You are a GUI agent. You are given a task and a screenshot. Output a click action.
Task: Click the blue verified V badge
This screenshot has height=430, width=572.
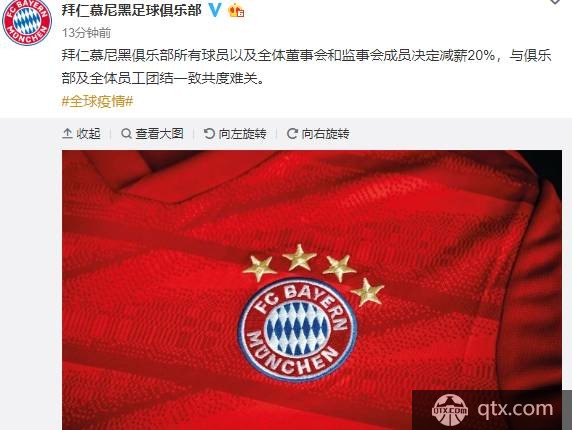pyautogui.click(x=215, y=10)
